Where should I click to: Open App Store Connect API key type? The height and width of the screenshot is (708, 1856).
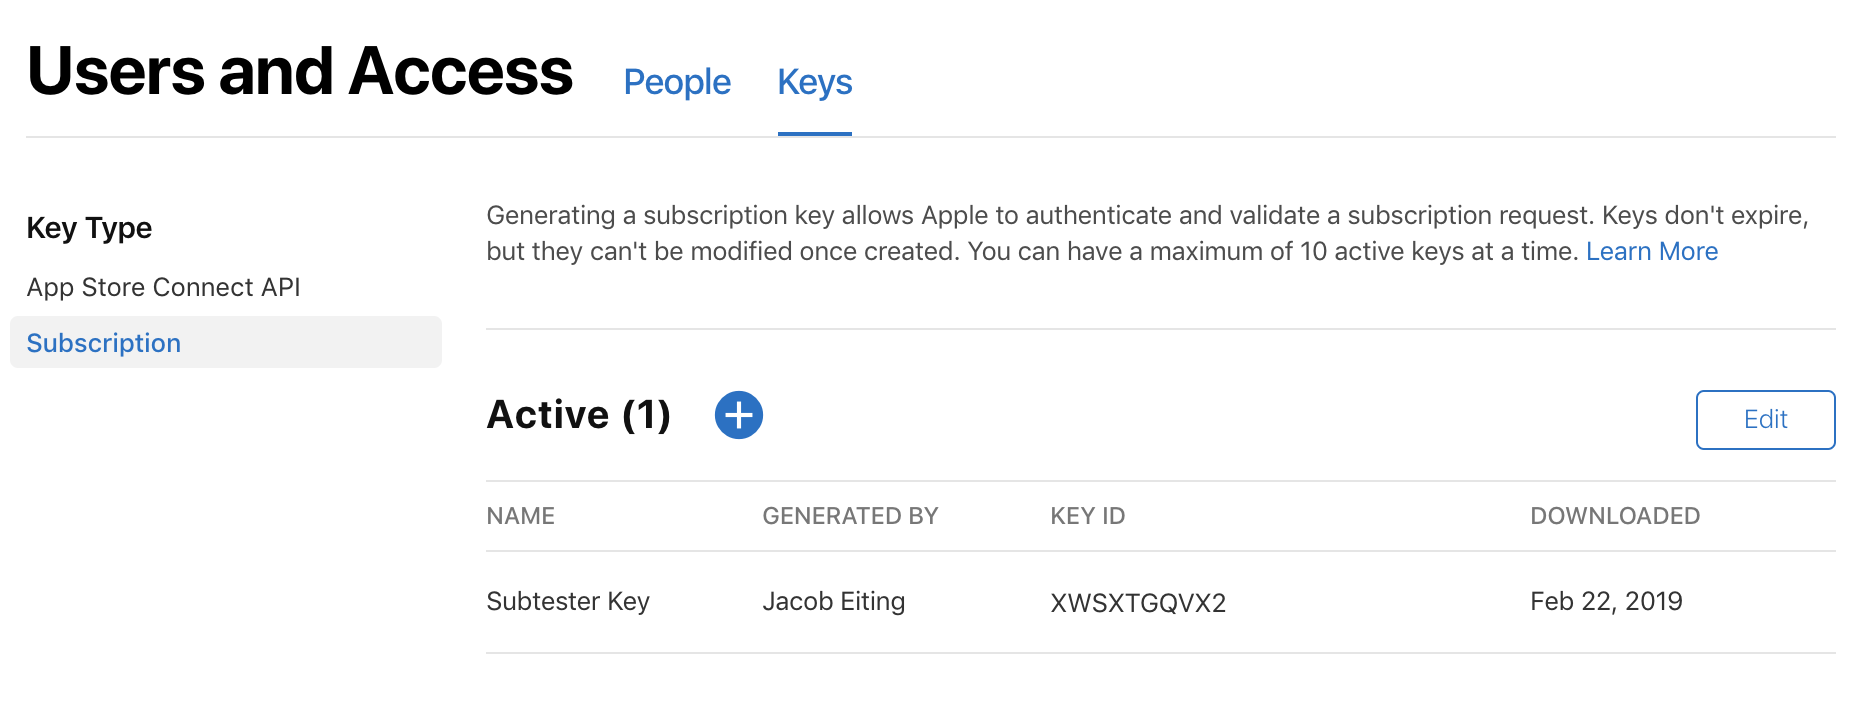[164, 288]
